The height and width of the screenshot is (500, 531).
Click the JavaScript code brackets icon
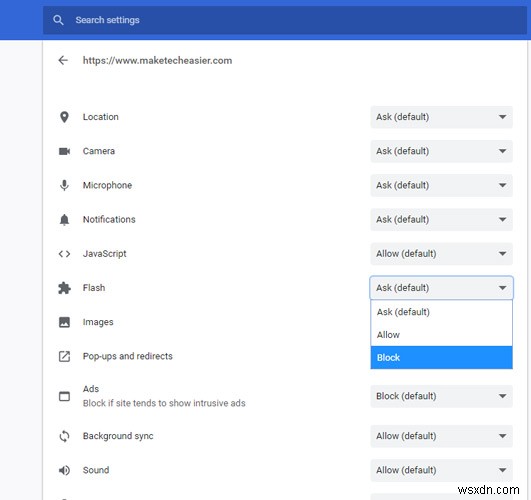click(64, 254)
